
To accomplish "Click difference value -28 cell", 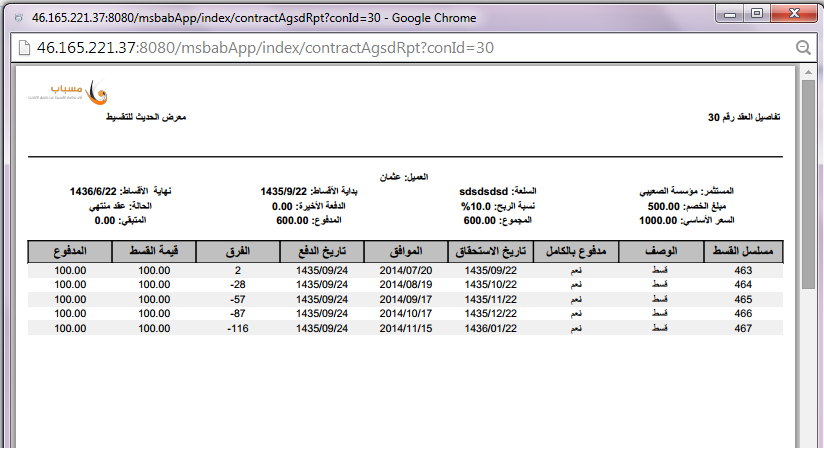I will tap(238, 284).
